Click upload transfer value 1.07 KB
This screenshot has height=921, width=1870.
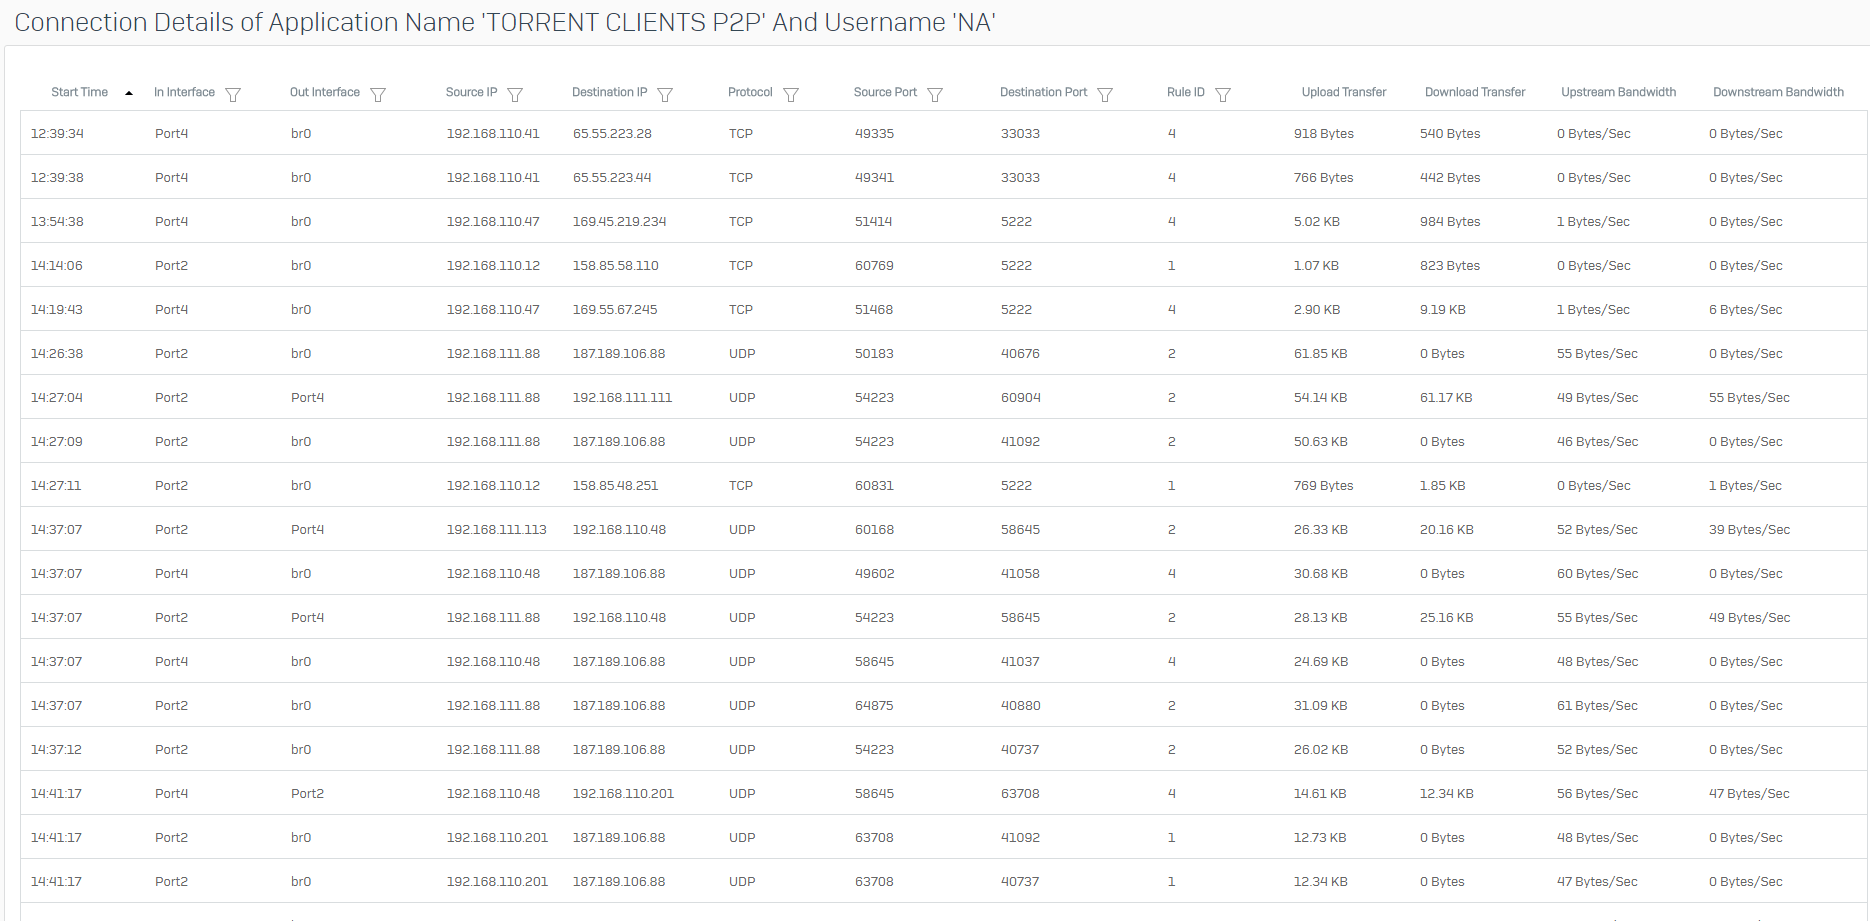point(1316,265)
